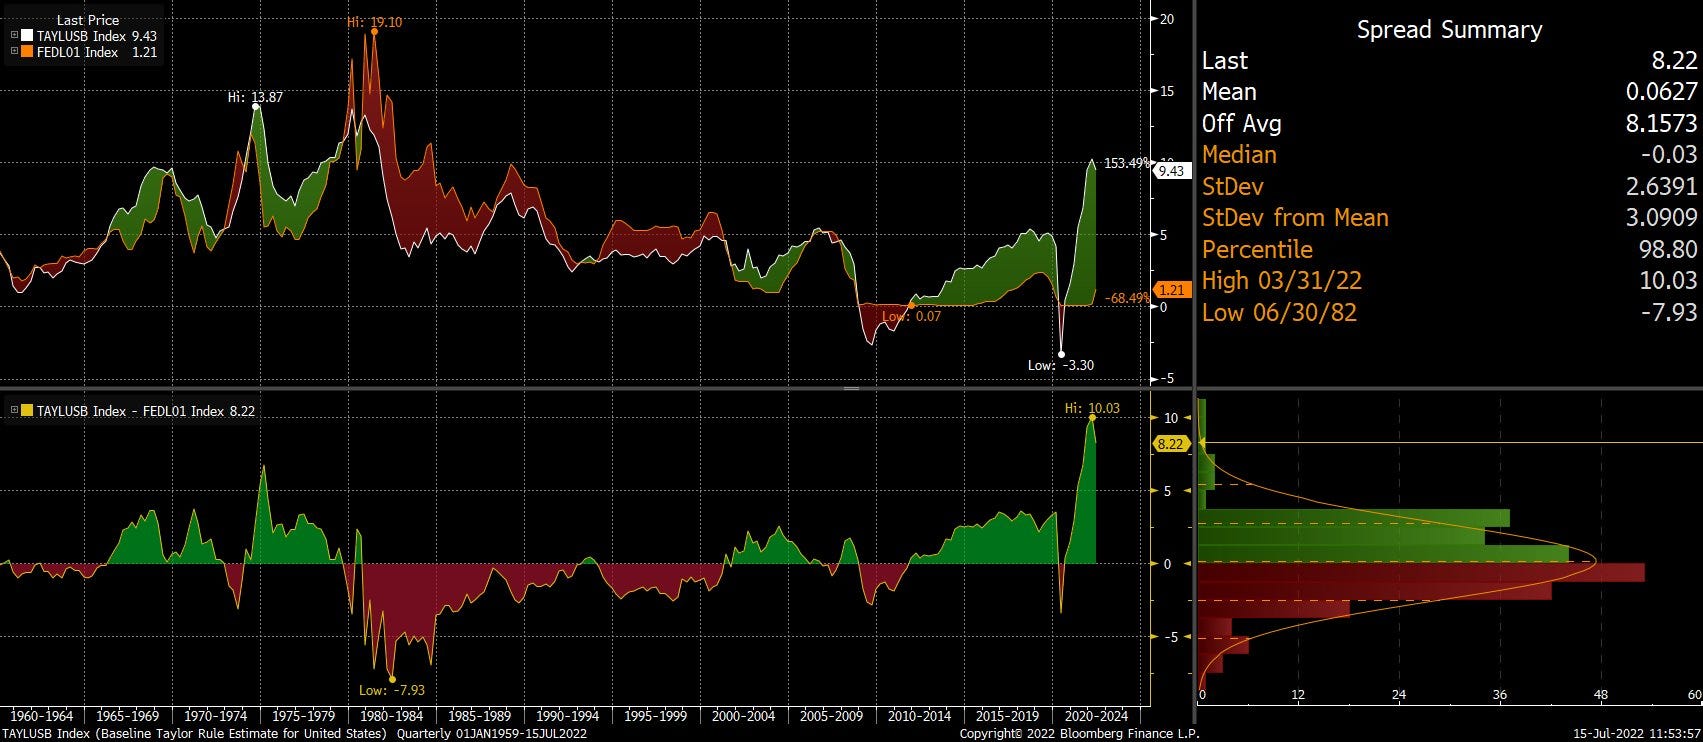Image resolution: width=1703 pixels, height=742 pixels.
Task: Expand the TAYLUSB Index legend entry
Action: [14, 36]
